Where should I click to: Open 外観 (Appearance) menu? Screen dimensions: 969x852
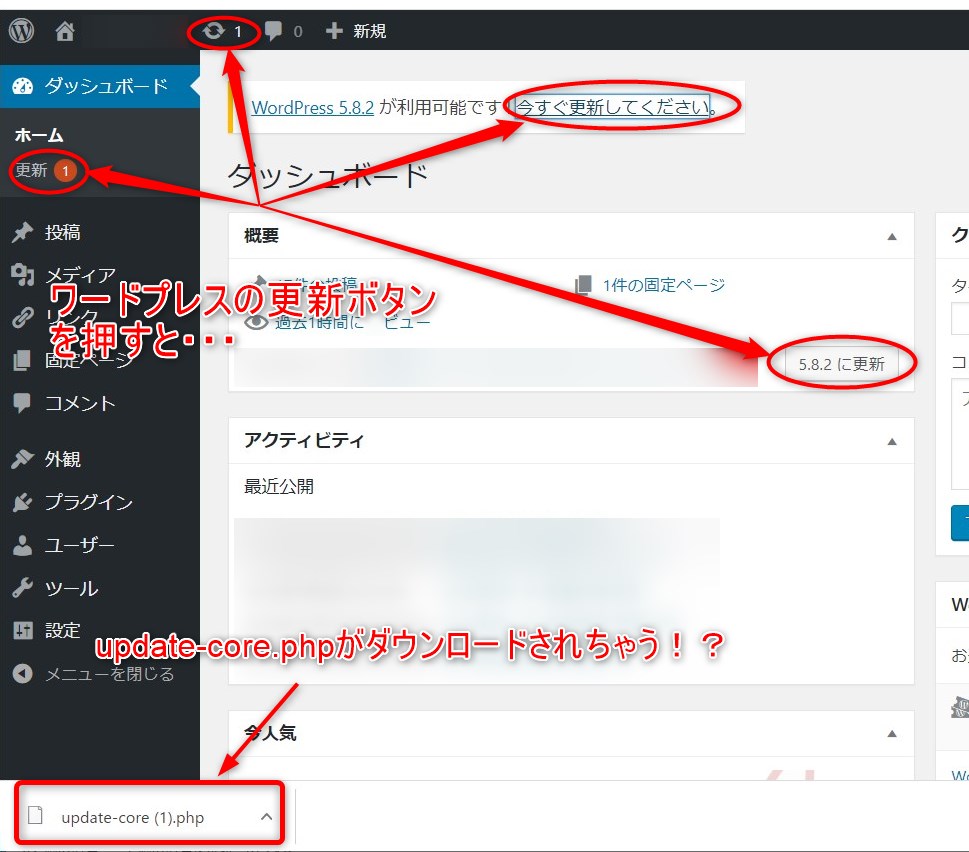(63, 459)
